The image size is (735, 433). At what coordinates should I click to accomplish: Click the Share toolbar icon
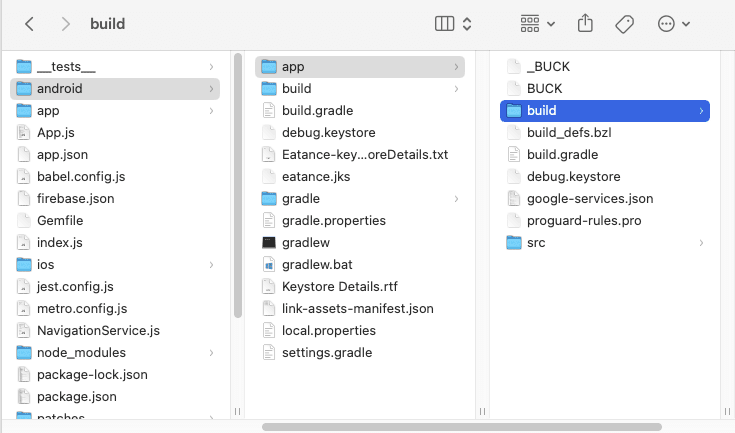[586, 23]
